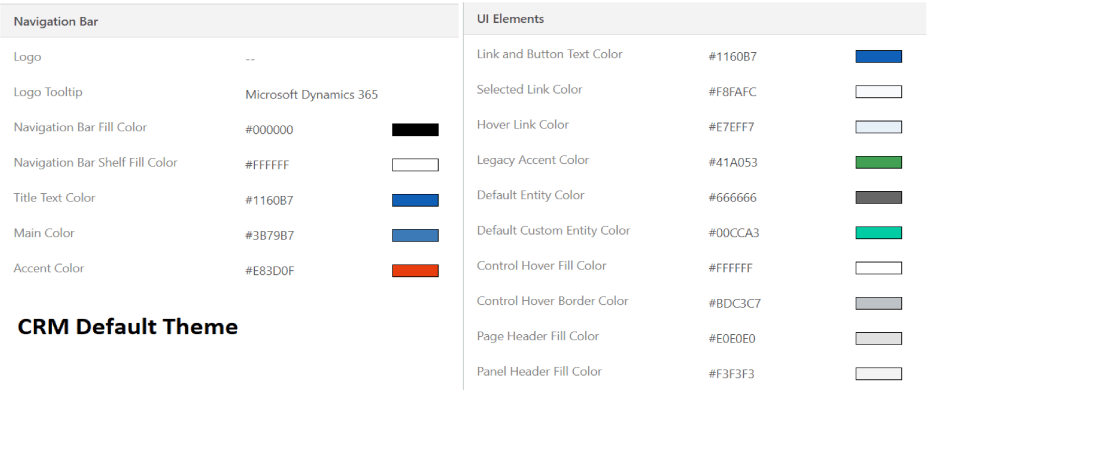The height and width of the screenshot is (472, 1100).
Task: Click the UI Elements section header
Action: point(510,19)
